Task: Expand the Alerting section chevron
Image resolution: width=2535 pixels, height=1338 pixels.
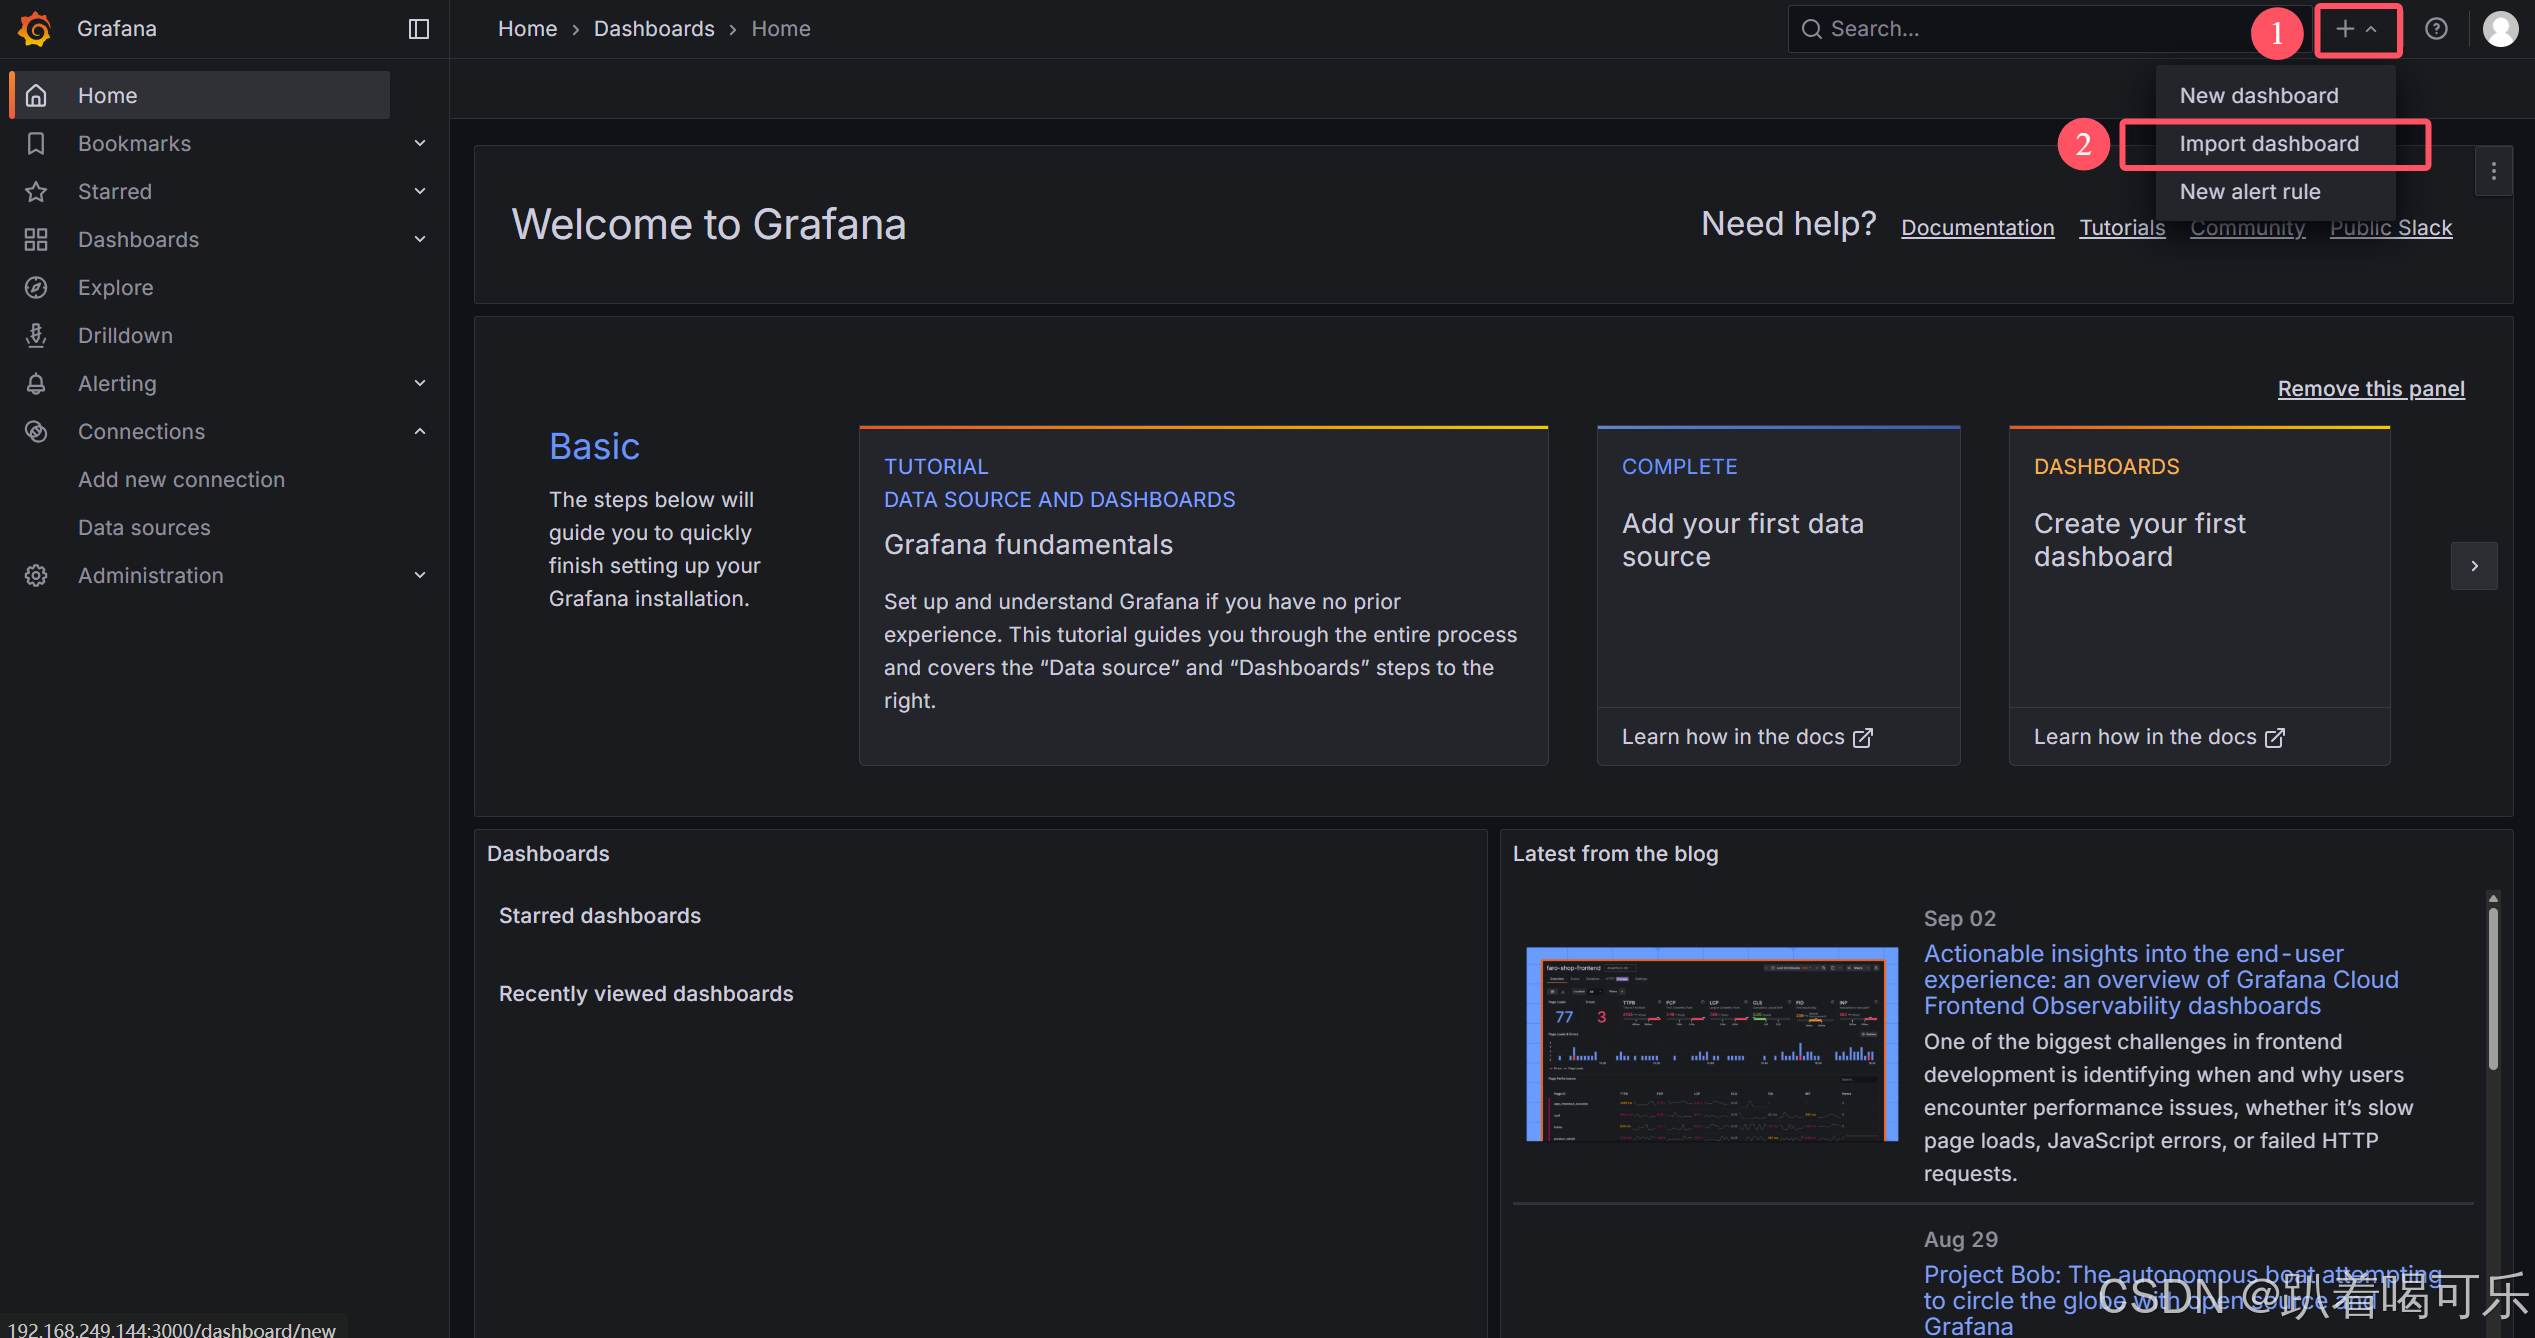Action: coord(420,383)
